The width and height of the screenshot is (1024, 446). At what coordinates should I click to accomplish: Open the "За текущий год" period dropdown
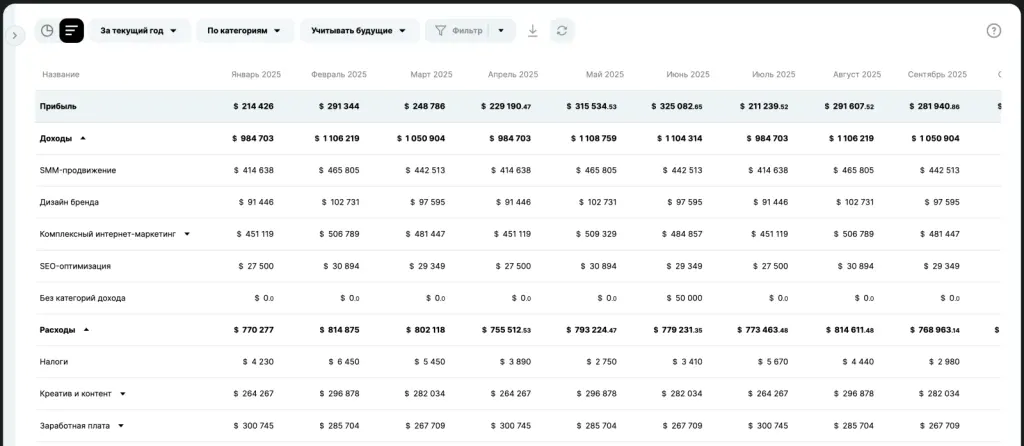coord(140,31)
